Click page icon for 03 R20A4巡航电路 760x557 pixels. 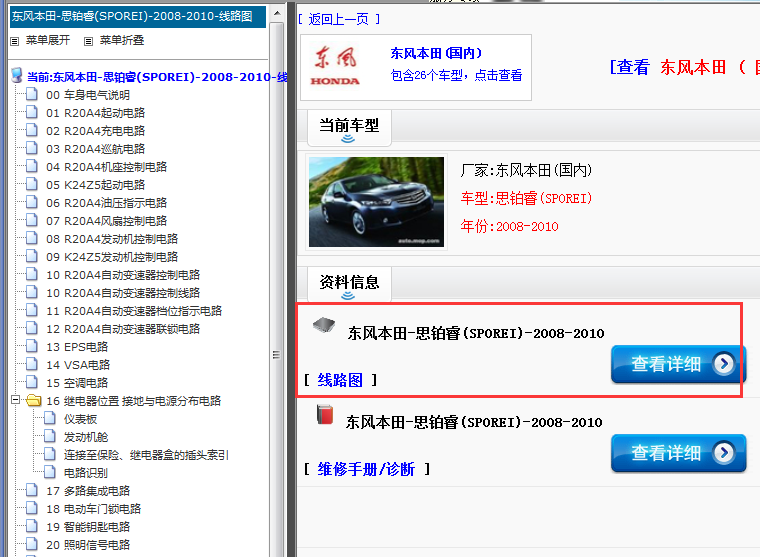point(32,148)
